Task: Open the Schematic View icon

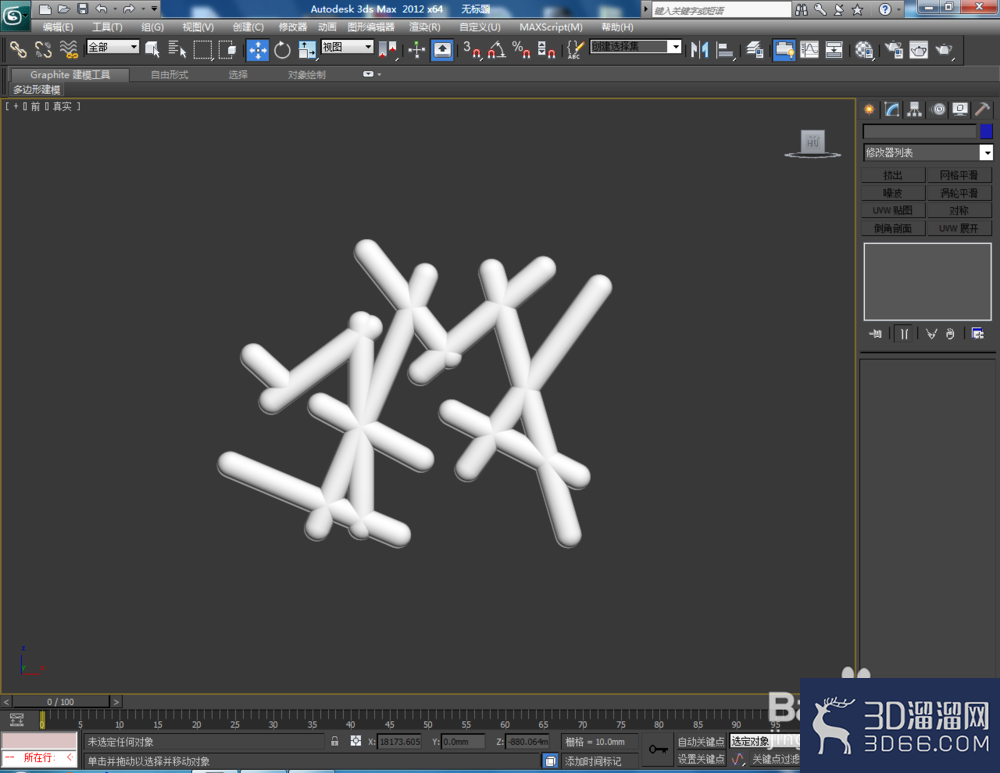Action: (x=834, y=50)
